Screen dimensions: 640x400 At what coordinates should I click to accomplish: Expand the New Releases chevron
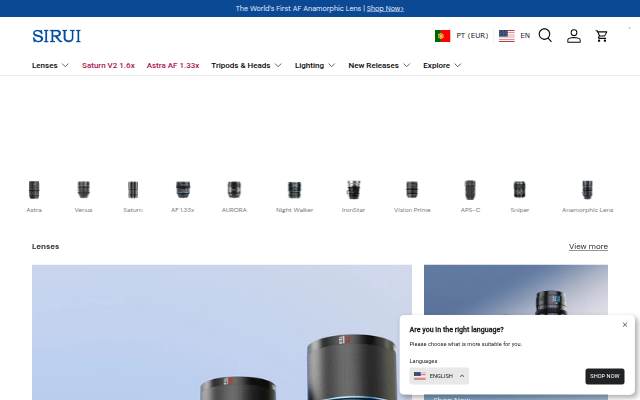tap(407, 65)
